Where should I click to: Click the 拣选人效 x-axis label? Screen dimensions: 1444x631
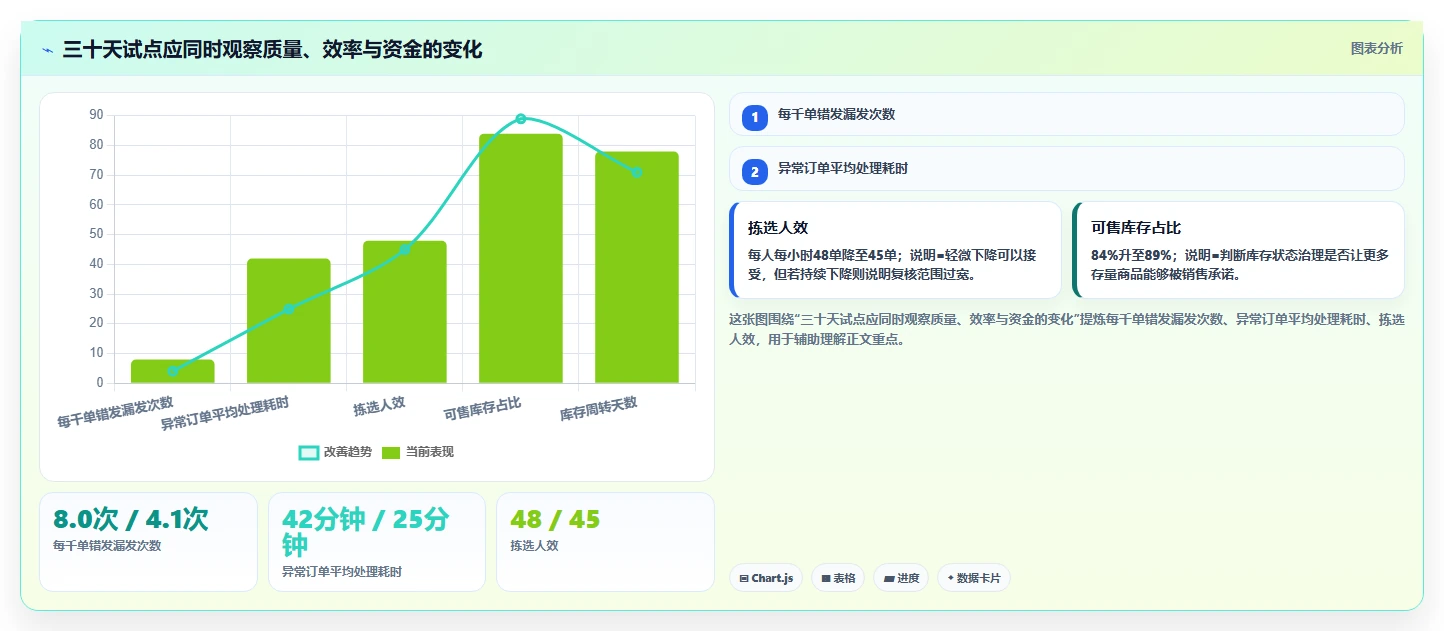pos(379,405)
